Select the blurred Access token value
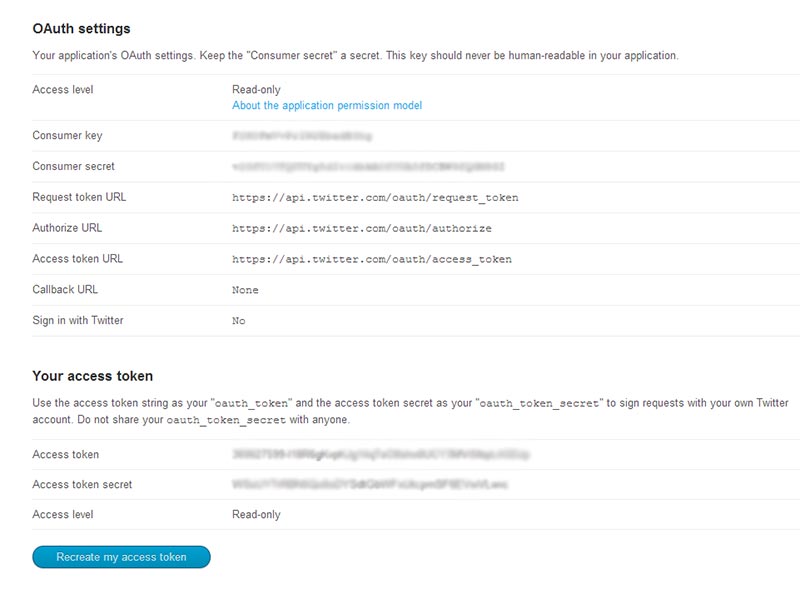The width and height of the screenshot is (800, 589). (x=380, y=454)
